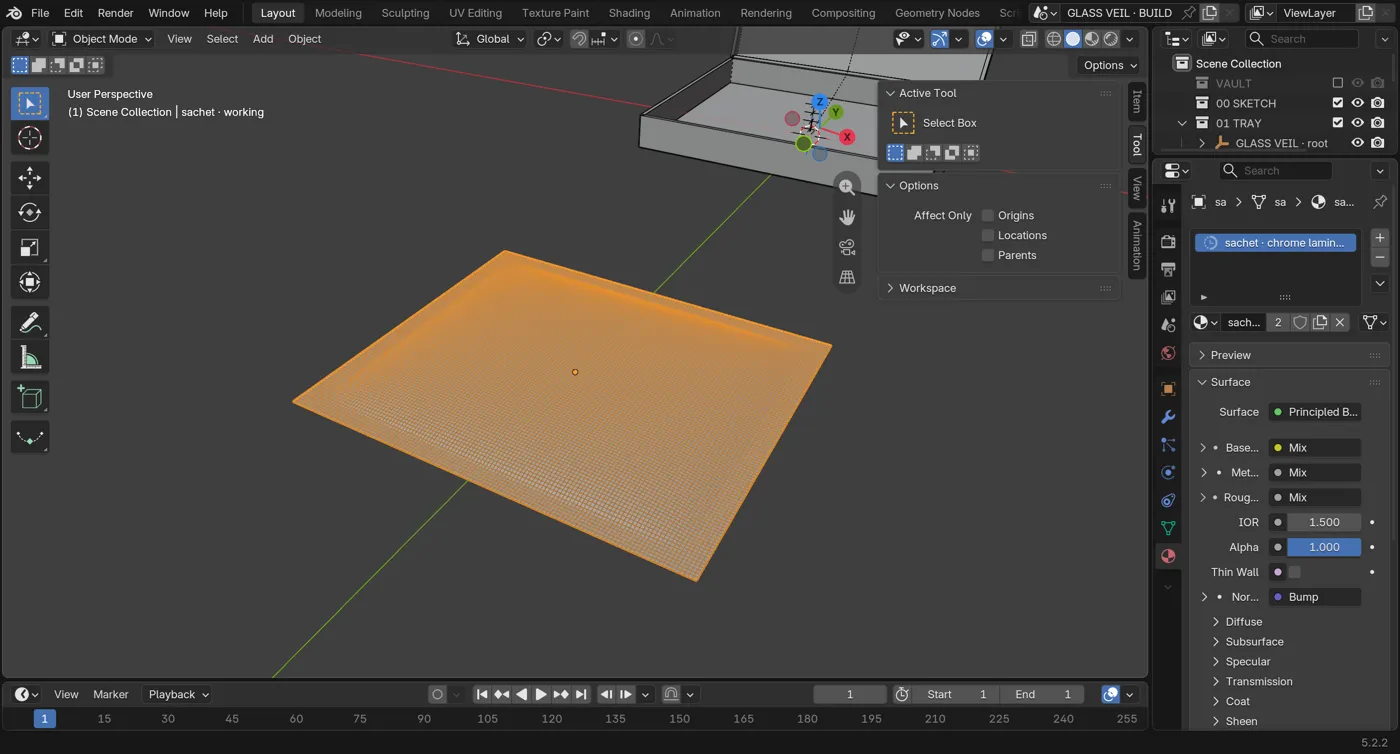Image resolution: width=1400 pixels, height=754 pixels.
Task: Toggle 00 SKETCH collection exclude checkbox
Action: point(1338,103)
